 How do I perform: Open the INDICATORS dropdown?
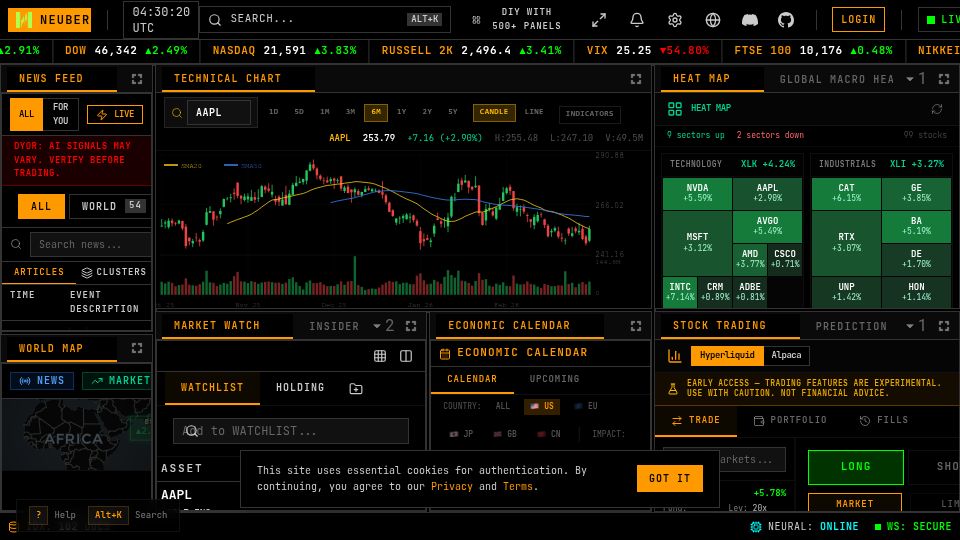click(x=589, y=114)
